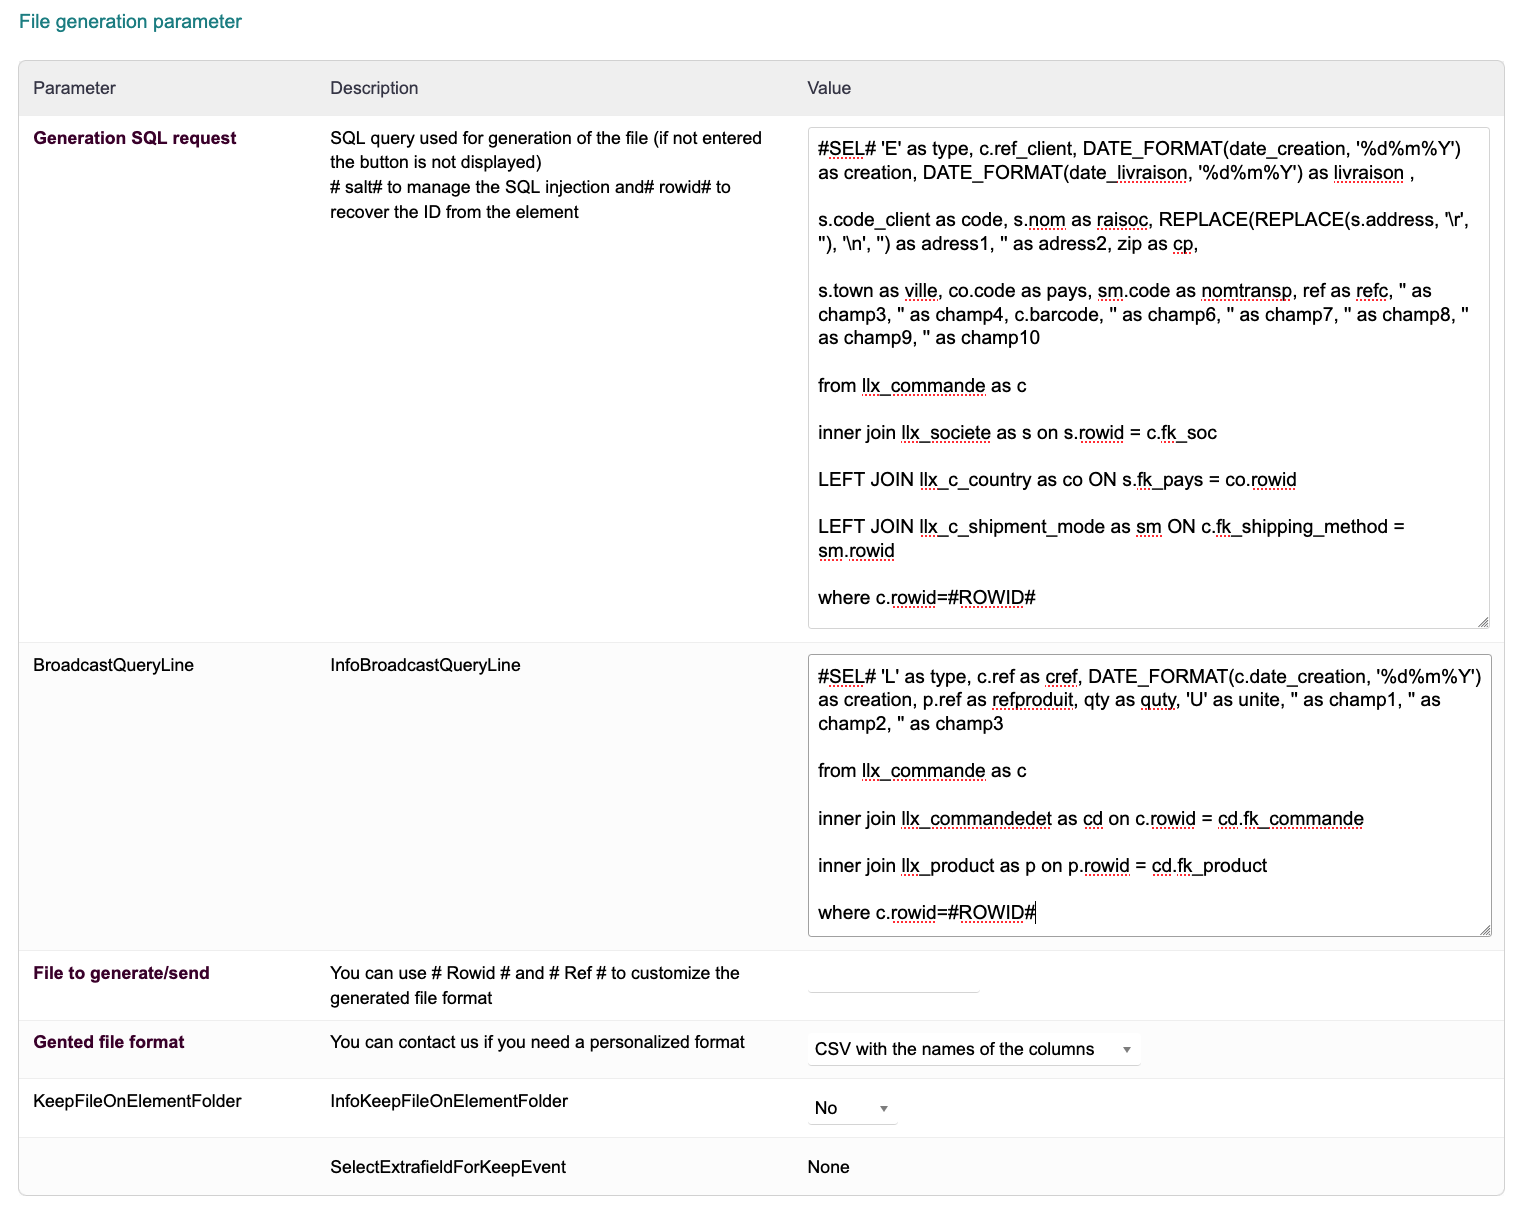Click the Generation SQL request label

(x=135, y=138)
